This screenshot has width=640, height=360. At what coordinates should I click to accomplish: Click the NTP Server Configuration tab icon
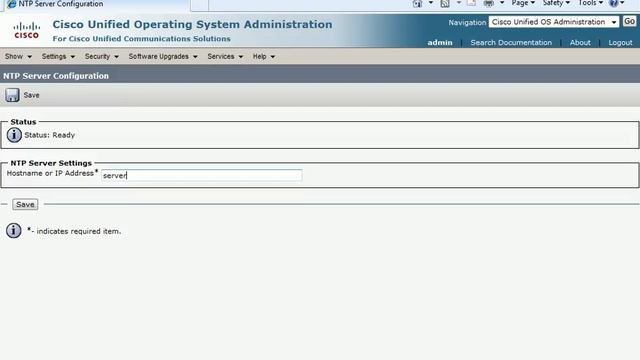point(12,4)
